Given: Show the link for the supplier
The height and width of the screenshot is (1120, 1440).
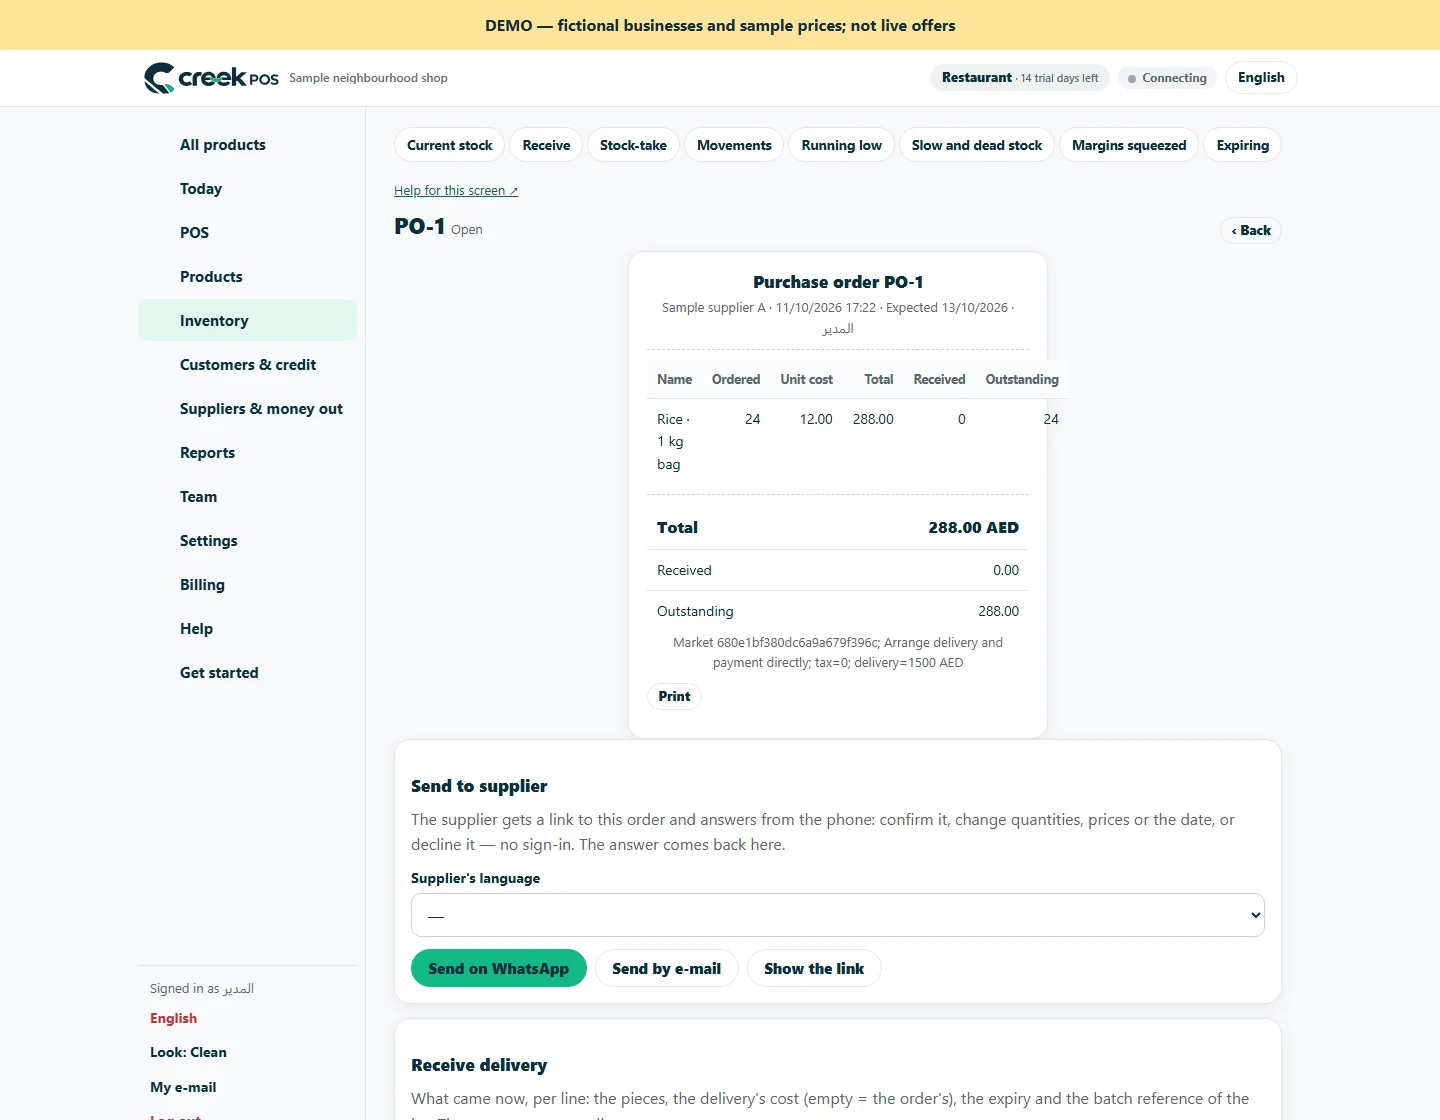Looking at the screenshot, I should (x=814, y=968).
